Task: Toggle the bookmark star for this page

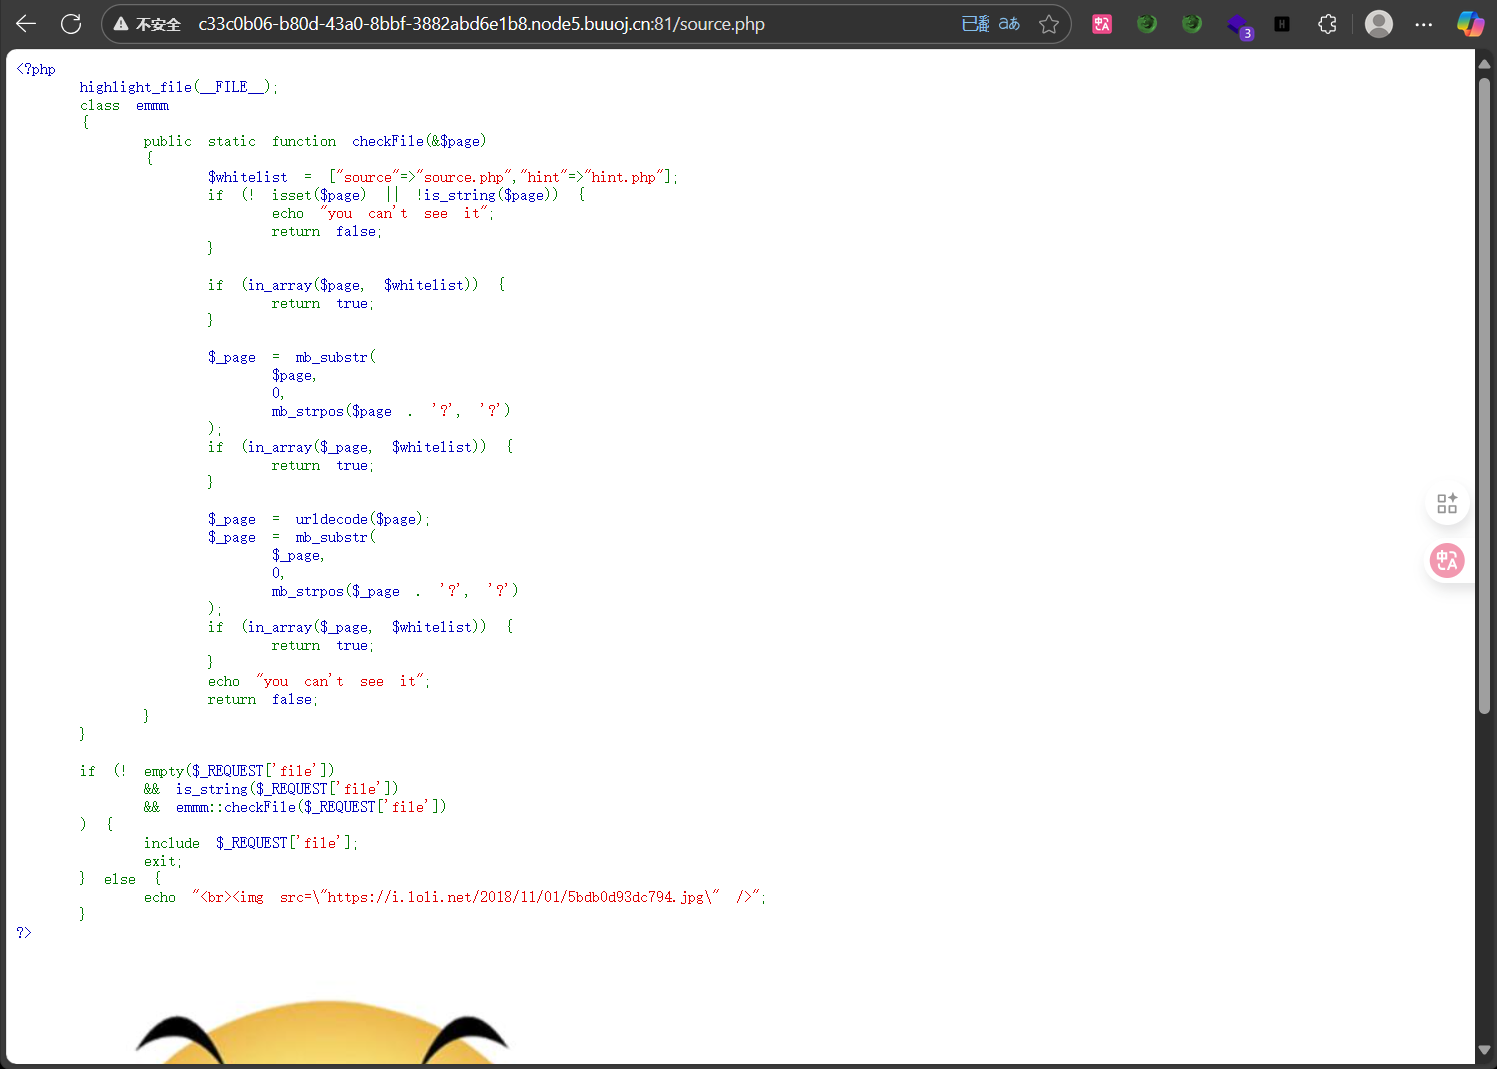Action: [x=1049, y=23]
